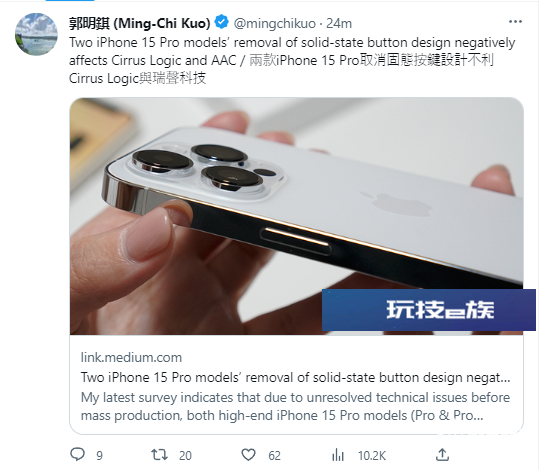This screenshot has height=470, width=539.
Task: Retweet this post using the arrows icon
Action: 160,455
